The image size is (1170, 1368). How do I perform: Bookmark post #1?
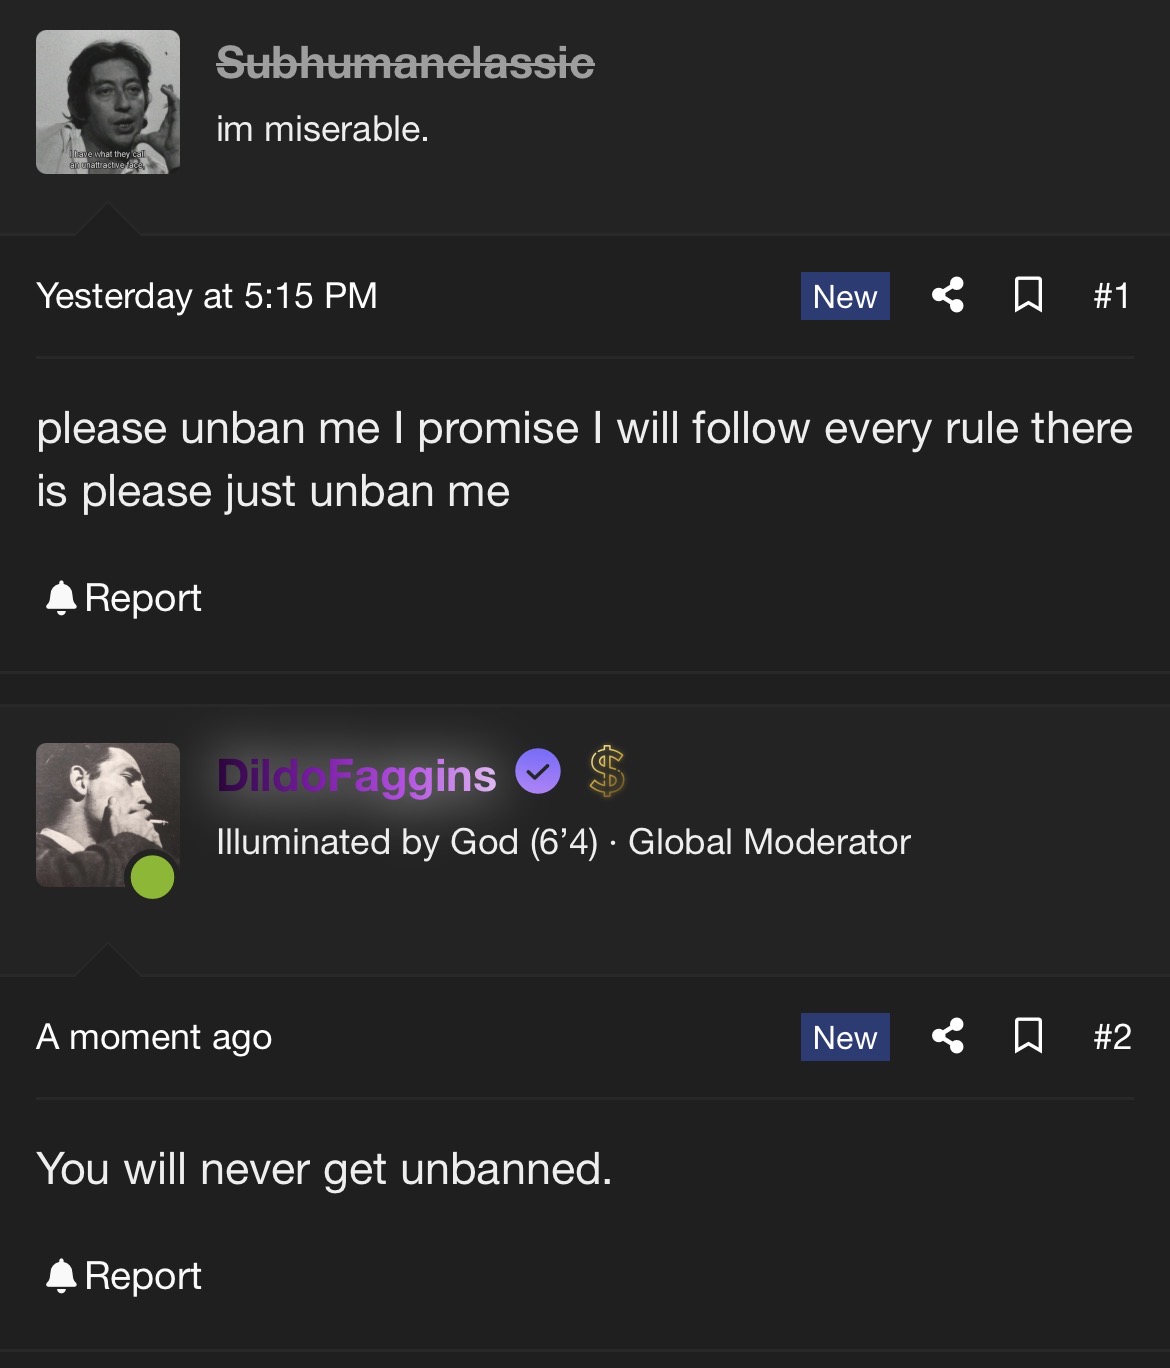[x=1028, y=295]
